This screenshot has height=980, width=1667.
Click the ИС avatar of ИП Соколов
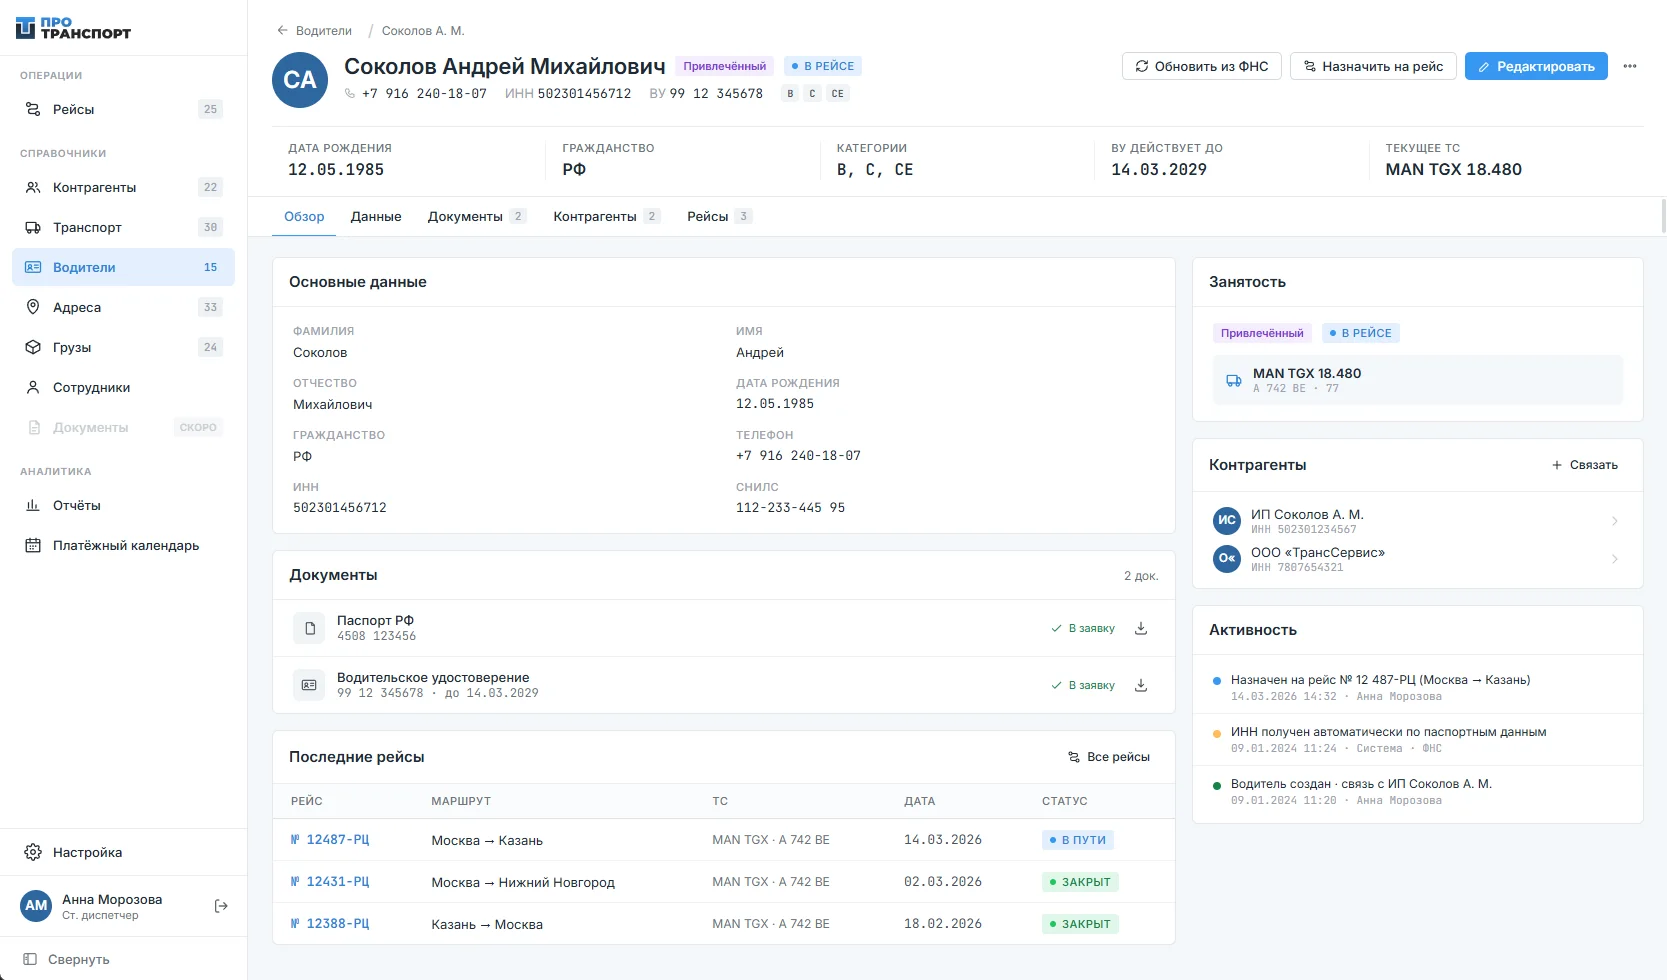point(1227,521)
